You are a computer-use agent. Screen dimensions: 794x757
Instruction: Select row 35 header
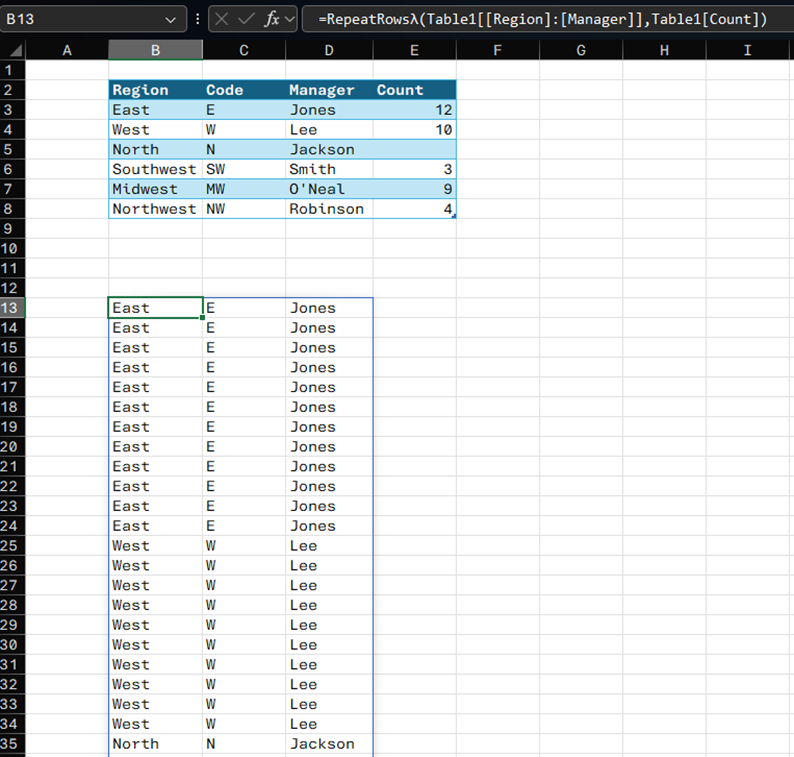tap(12, 743)
